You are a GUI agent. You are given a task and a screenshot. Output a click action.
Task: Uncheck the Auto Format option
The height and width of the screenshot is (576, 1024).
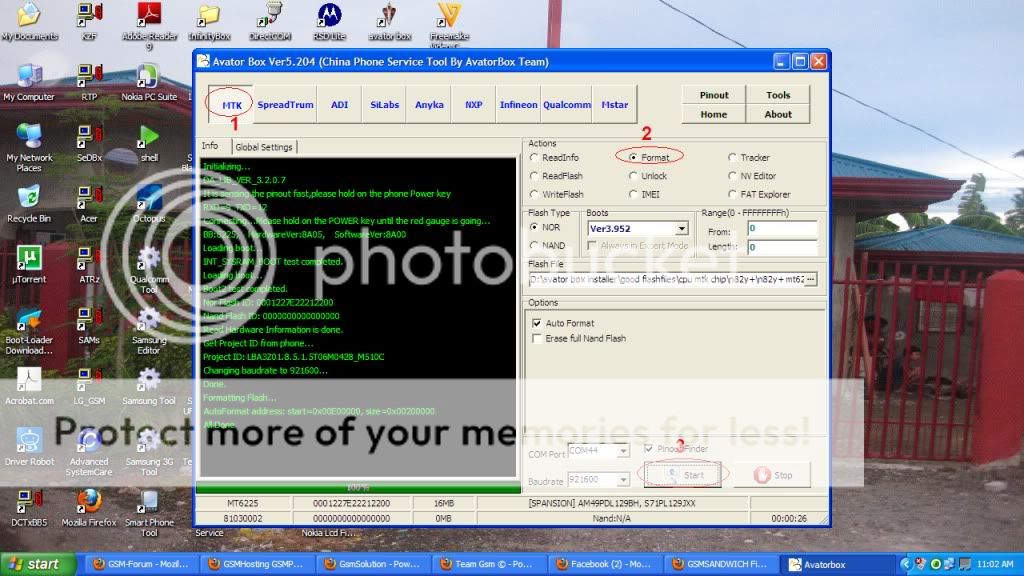[537, 323]
